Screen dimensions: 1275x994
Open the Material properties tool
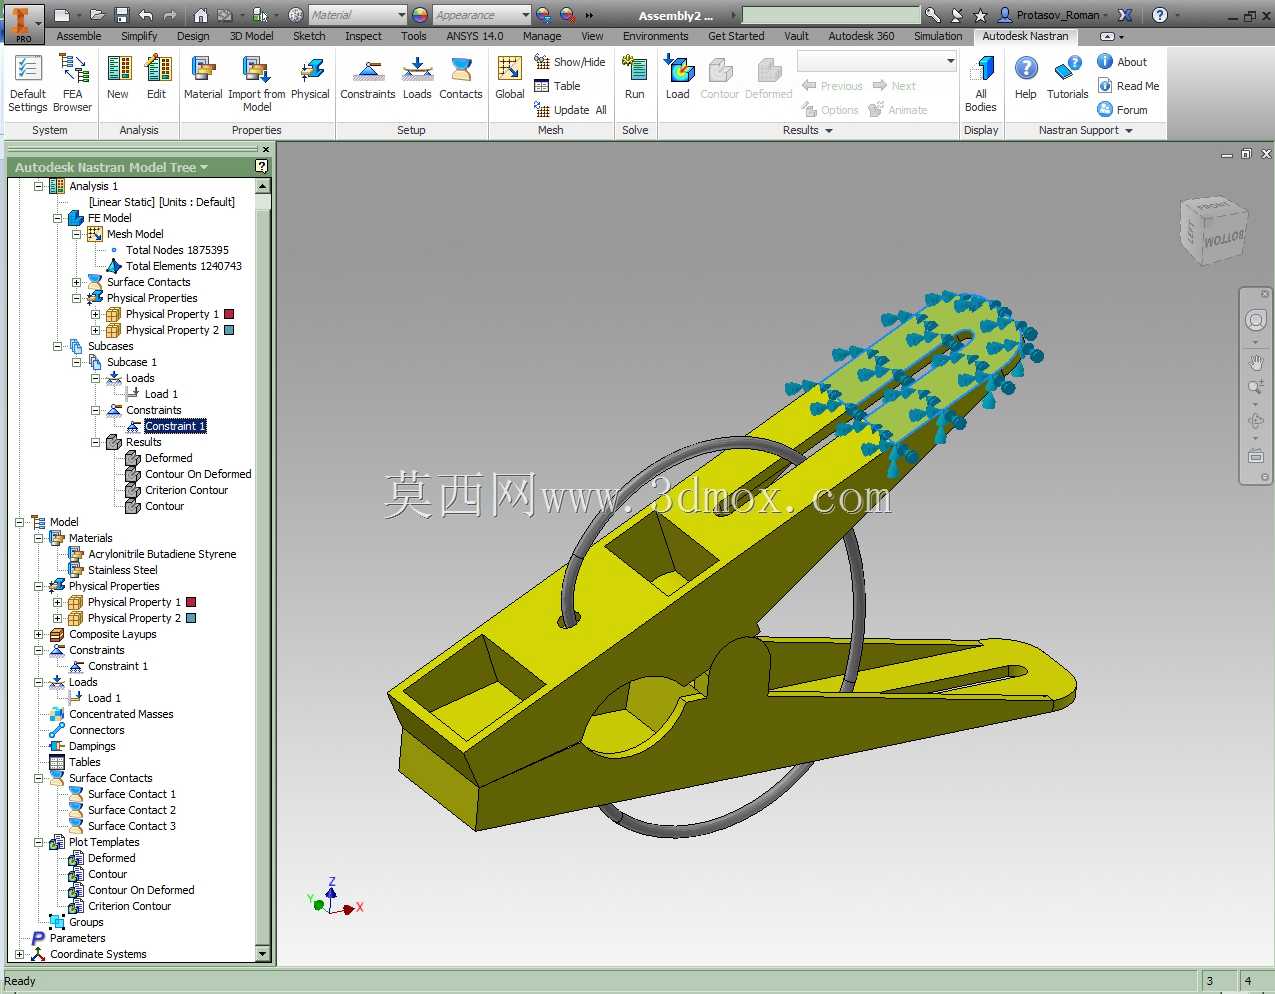[203, 78]
